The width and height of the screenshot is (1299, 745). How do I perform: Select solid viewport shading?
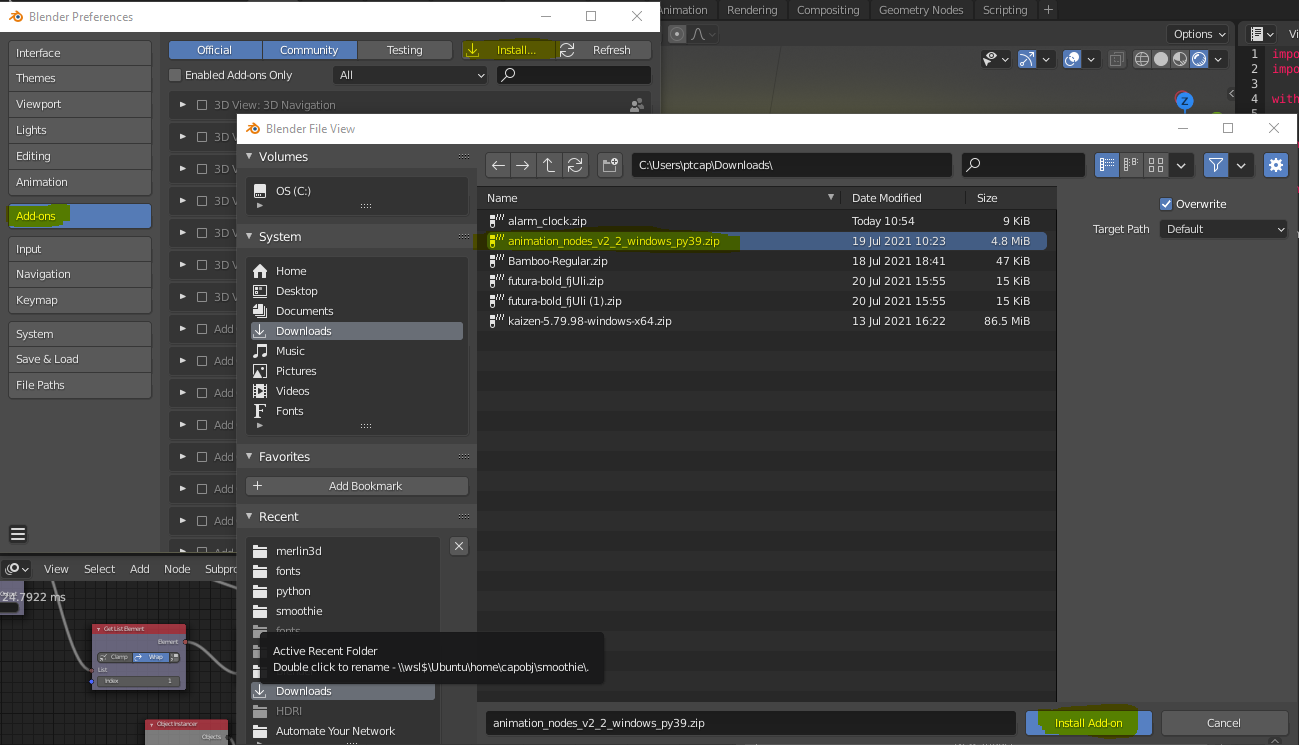(1161, 59)
